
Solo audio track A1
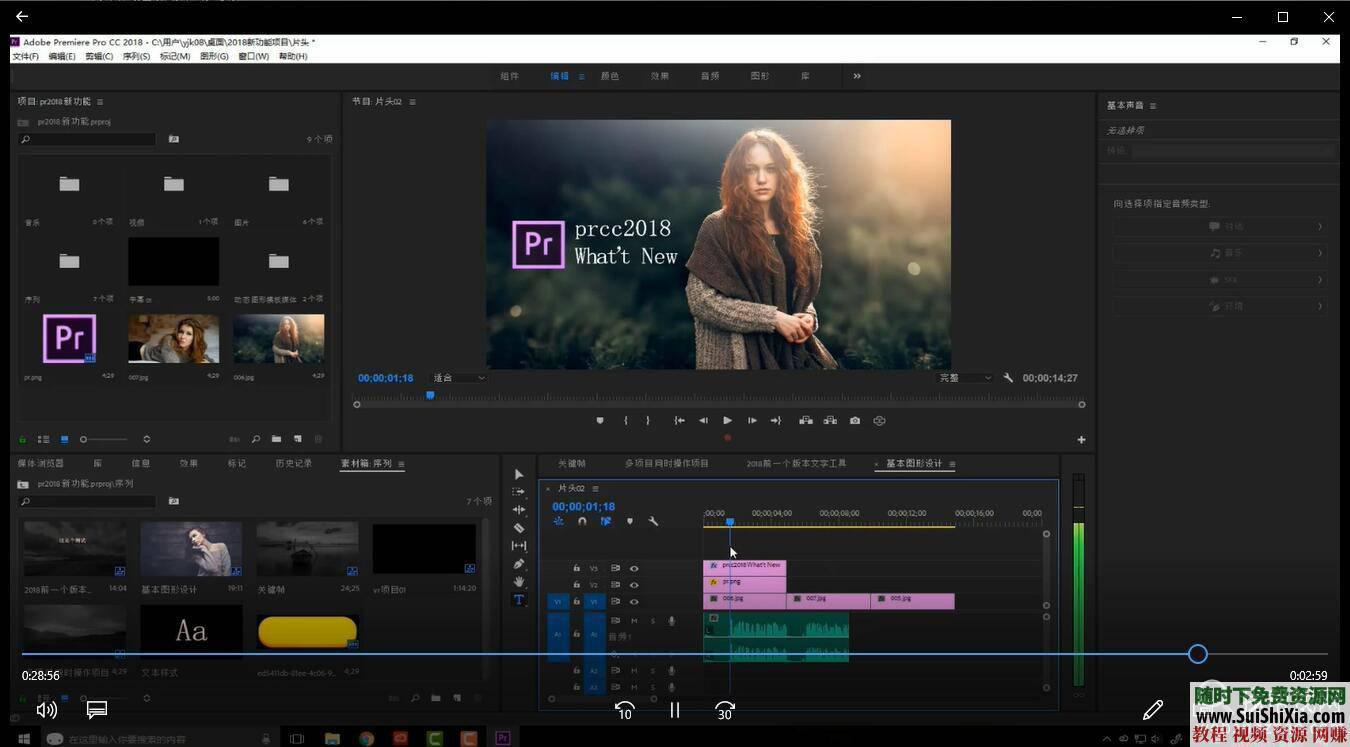[653, 621]
